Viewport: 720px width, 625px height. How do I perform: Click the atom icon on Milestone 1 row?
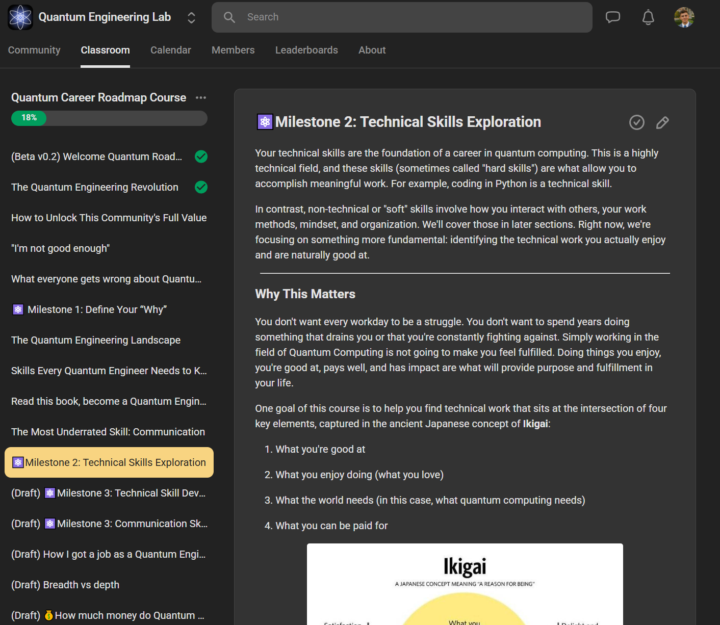[17, 310]
